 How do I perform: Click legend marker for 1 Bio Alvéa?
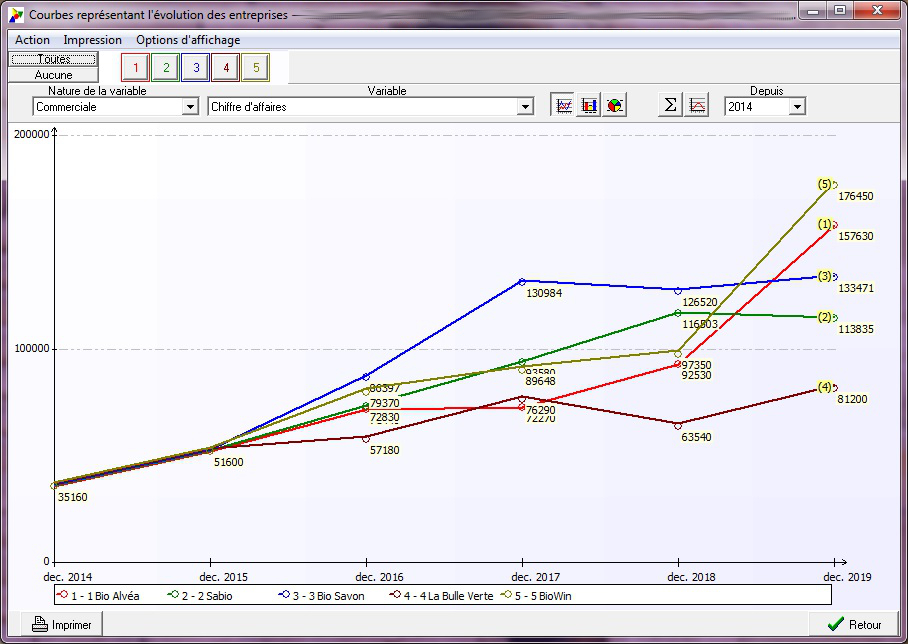pyautogui.click(x=63, y=594)
